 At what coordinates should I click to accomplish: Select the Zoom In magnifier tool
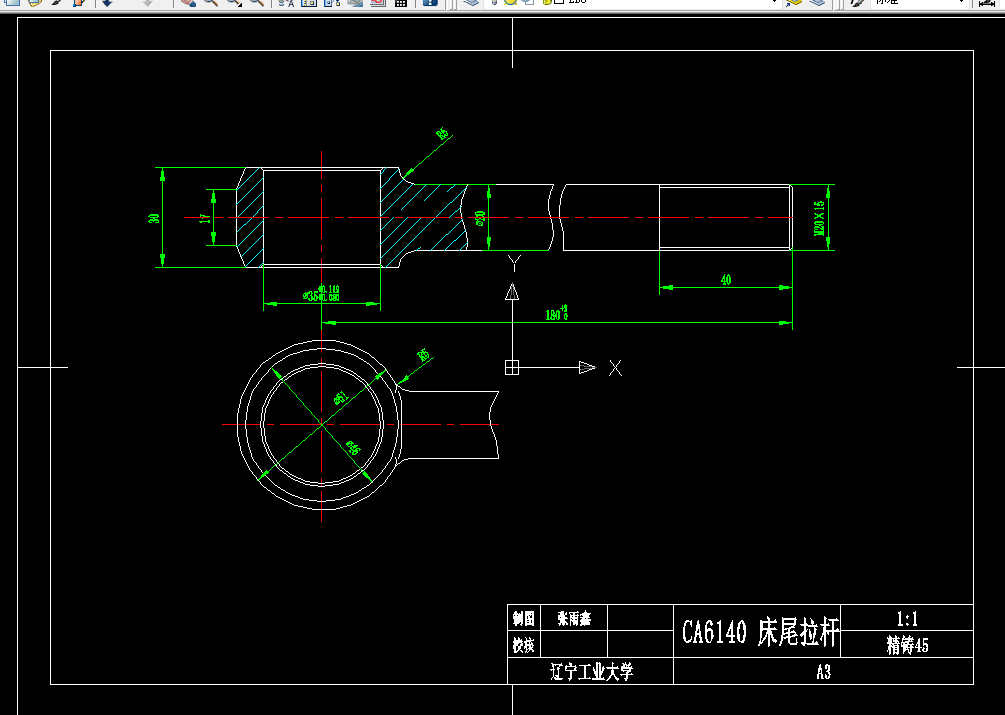(210, 6)
